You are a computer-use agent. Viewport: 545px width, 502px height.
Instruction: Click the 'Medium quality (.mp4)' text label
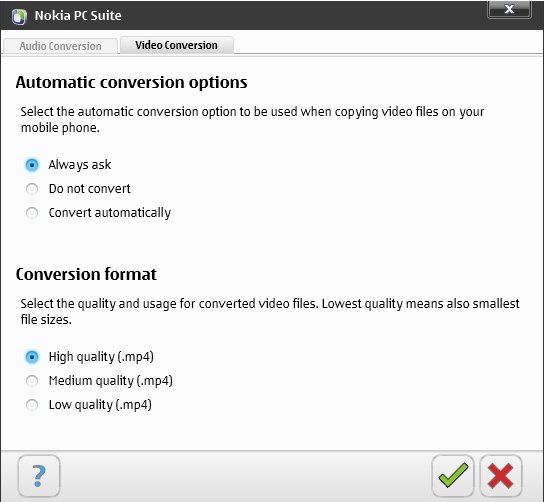(111, 381)
